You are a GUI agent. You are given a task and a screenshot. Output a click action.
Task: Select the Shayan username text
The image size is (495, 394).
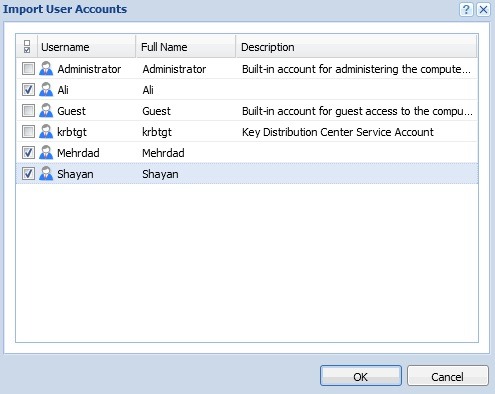tap(75, 174)
